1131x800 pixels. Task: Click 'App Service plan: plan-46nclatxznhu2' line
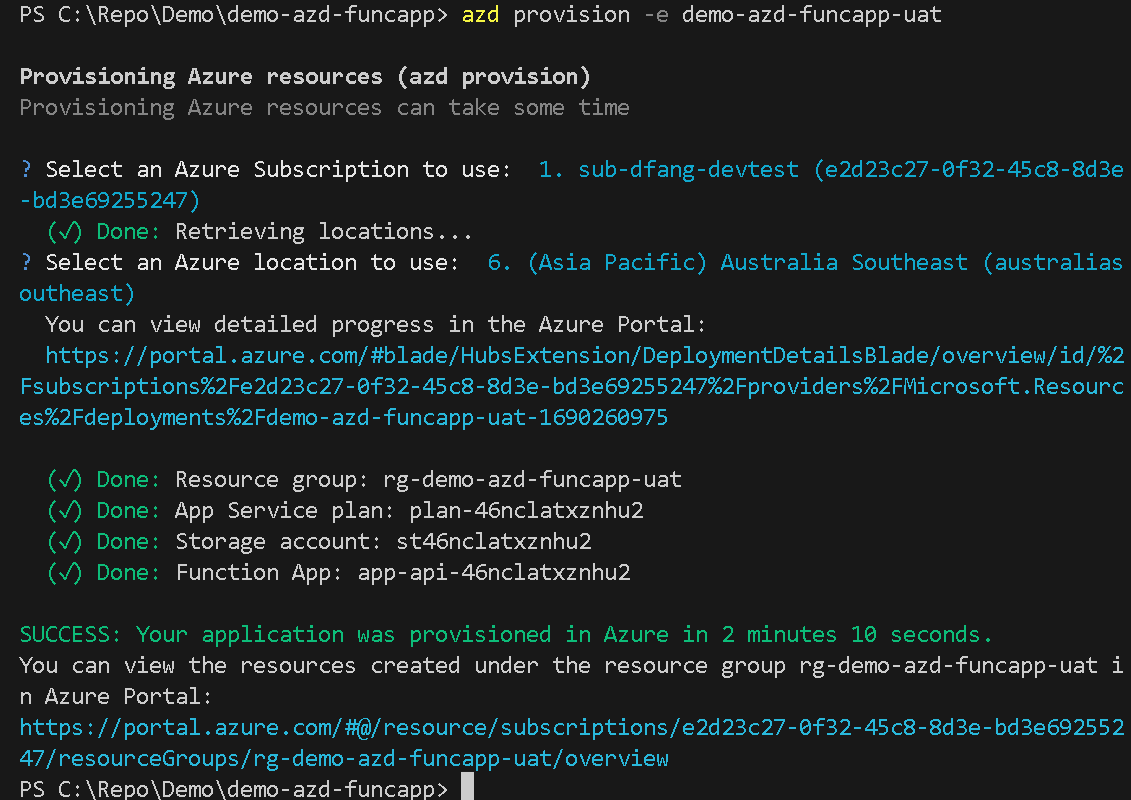tap(409, 511)
